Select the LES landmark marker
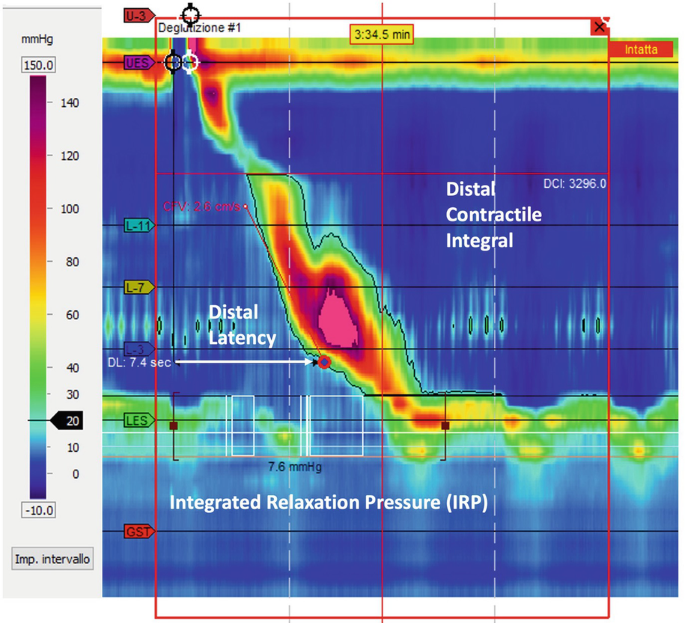 138,421
